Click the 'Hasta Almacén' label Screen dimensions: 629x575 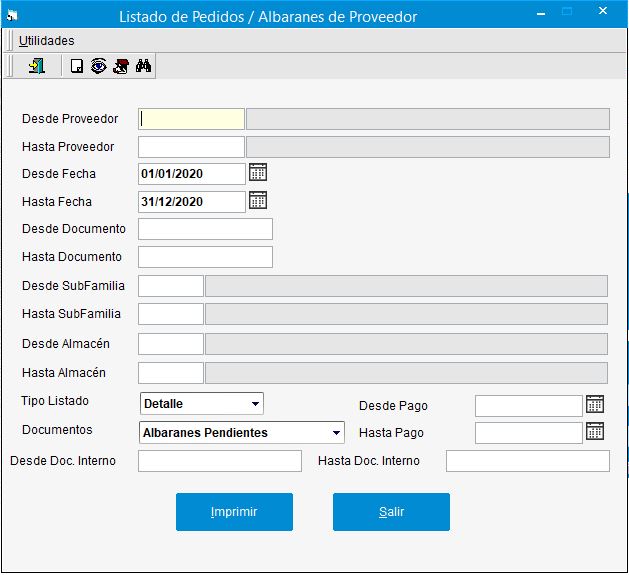click(x=64, y=373)
